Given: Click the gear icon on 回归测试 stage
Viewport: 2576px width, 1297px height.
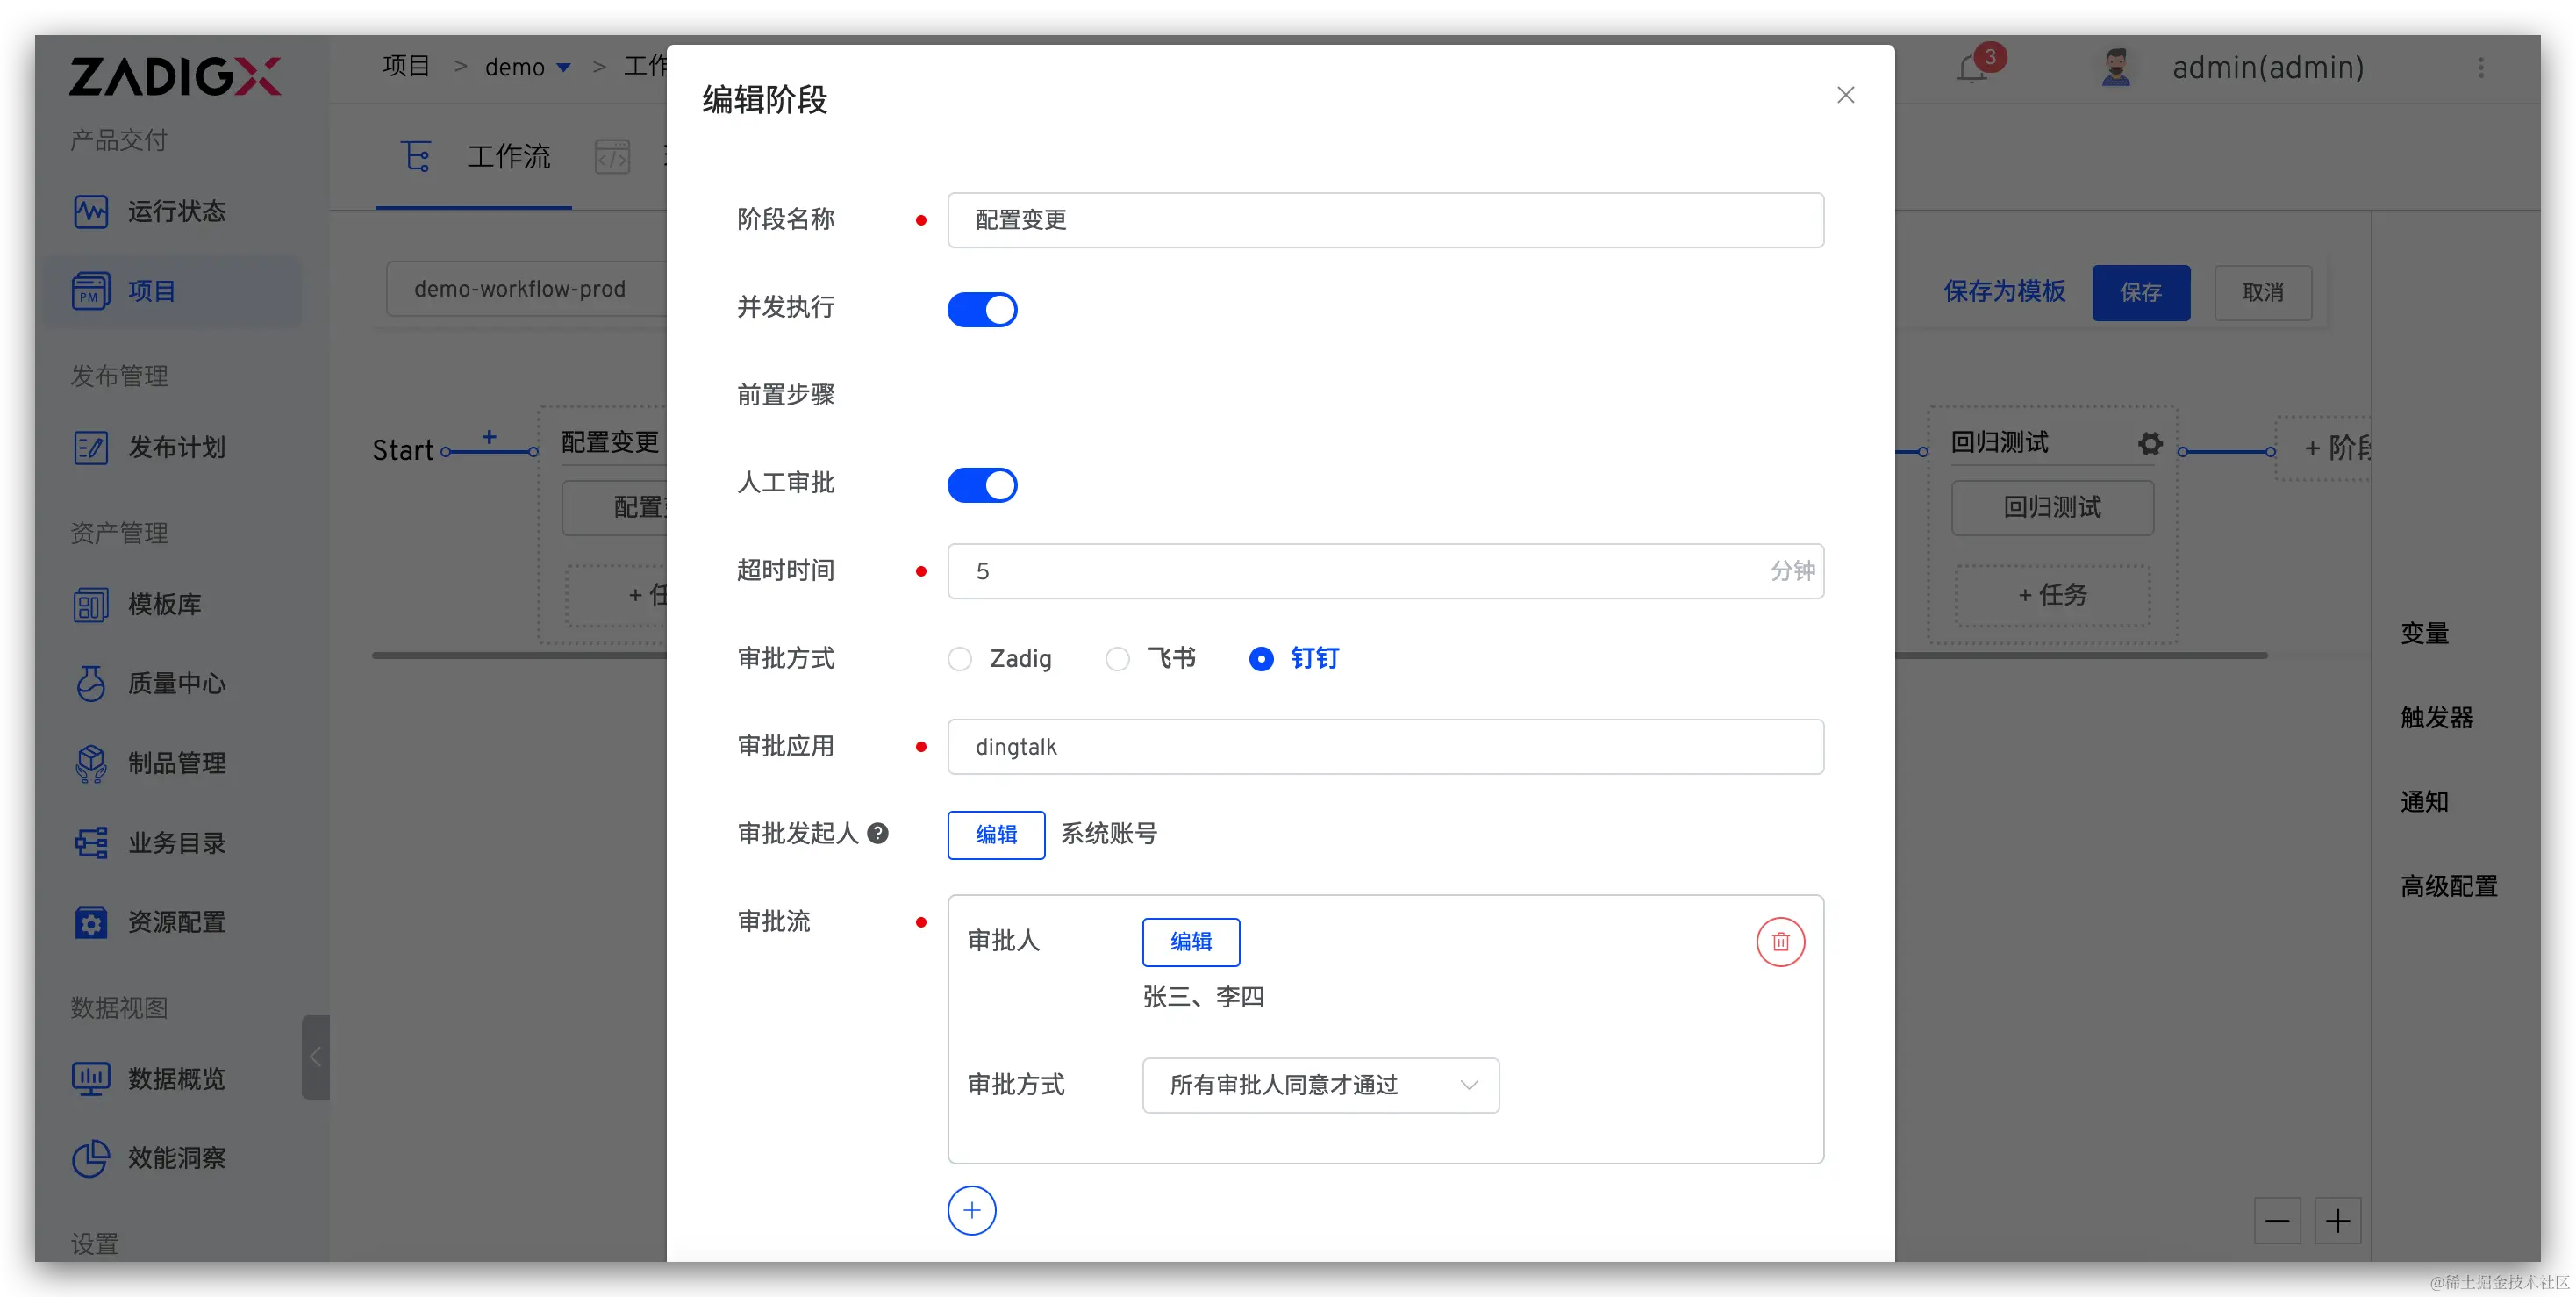Looking at the screenshot, I should coord(2150,443).
